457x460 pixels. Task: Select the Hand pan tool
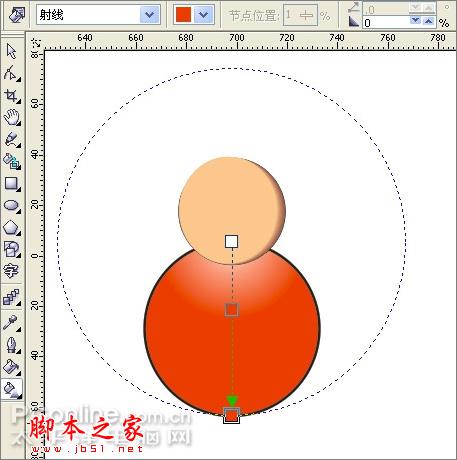[x=11, y=117]
